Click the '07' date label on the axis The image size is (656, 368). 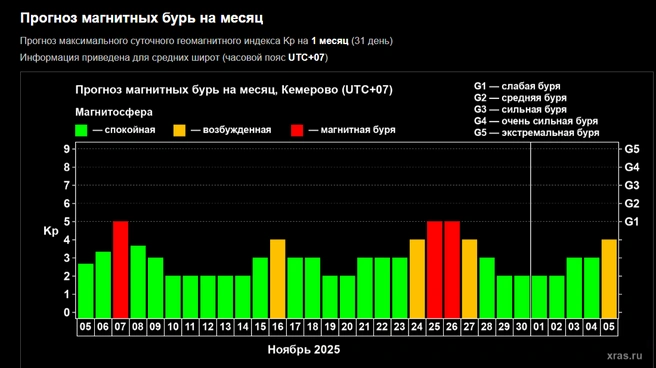120,327
